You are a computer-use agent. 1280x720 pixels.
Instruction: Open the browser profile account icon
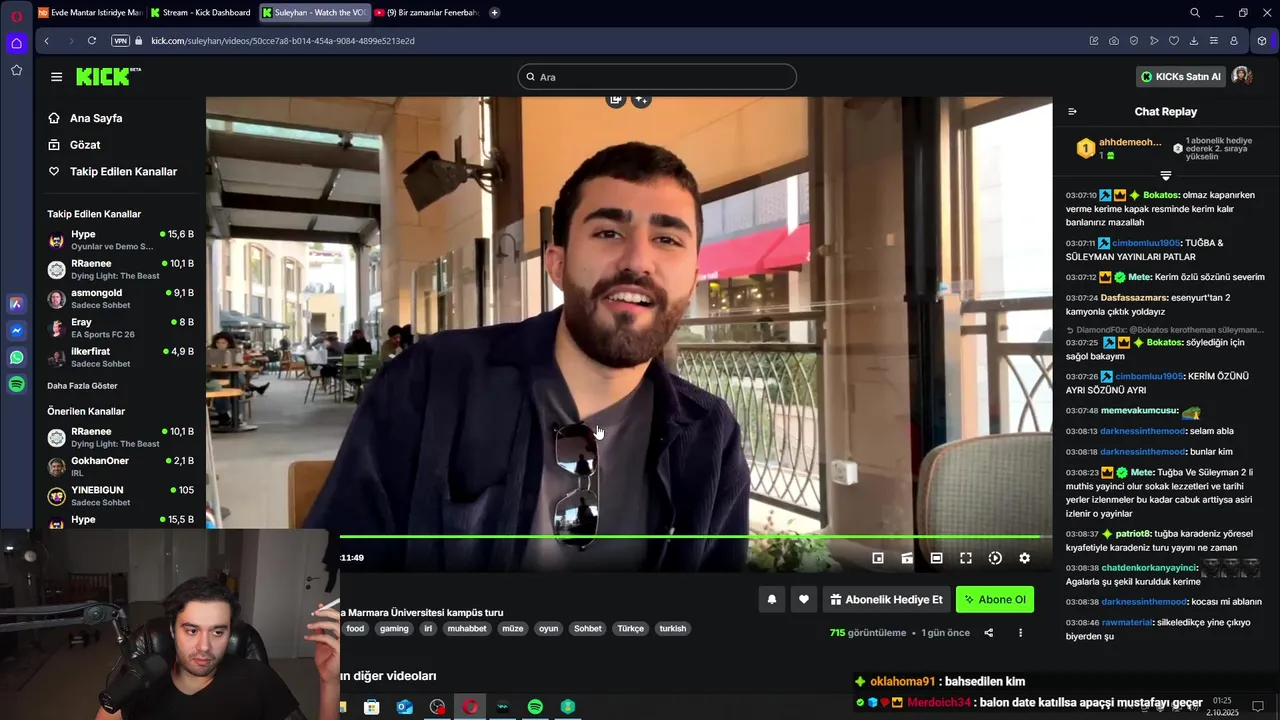tap(1234, 41)
